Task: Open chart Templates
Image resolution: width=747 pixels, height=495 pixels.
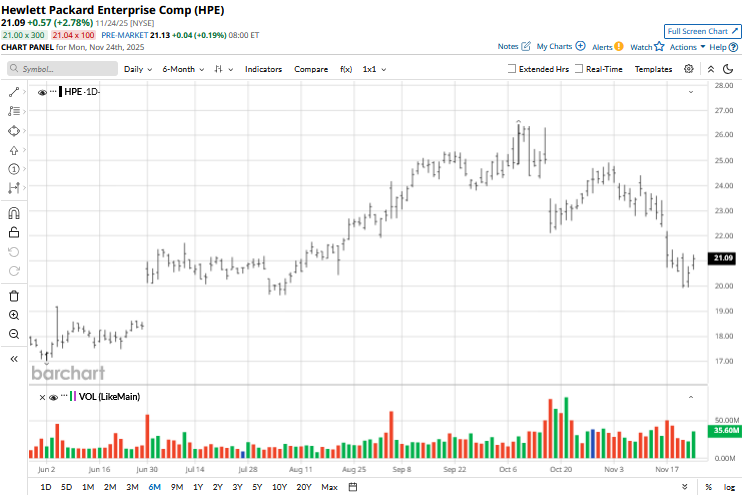Action: click(x=653, y=69)
